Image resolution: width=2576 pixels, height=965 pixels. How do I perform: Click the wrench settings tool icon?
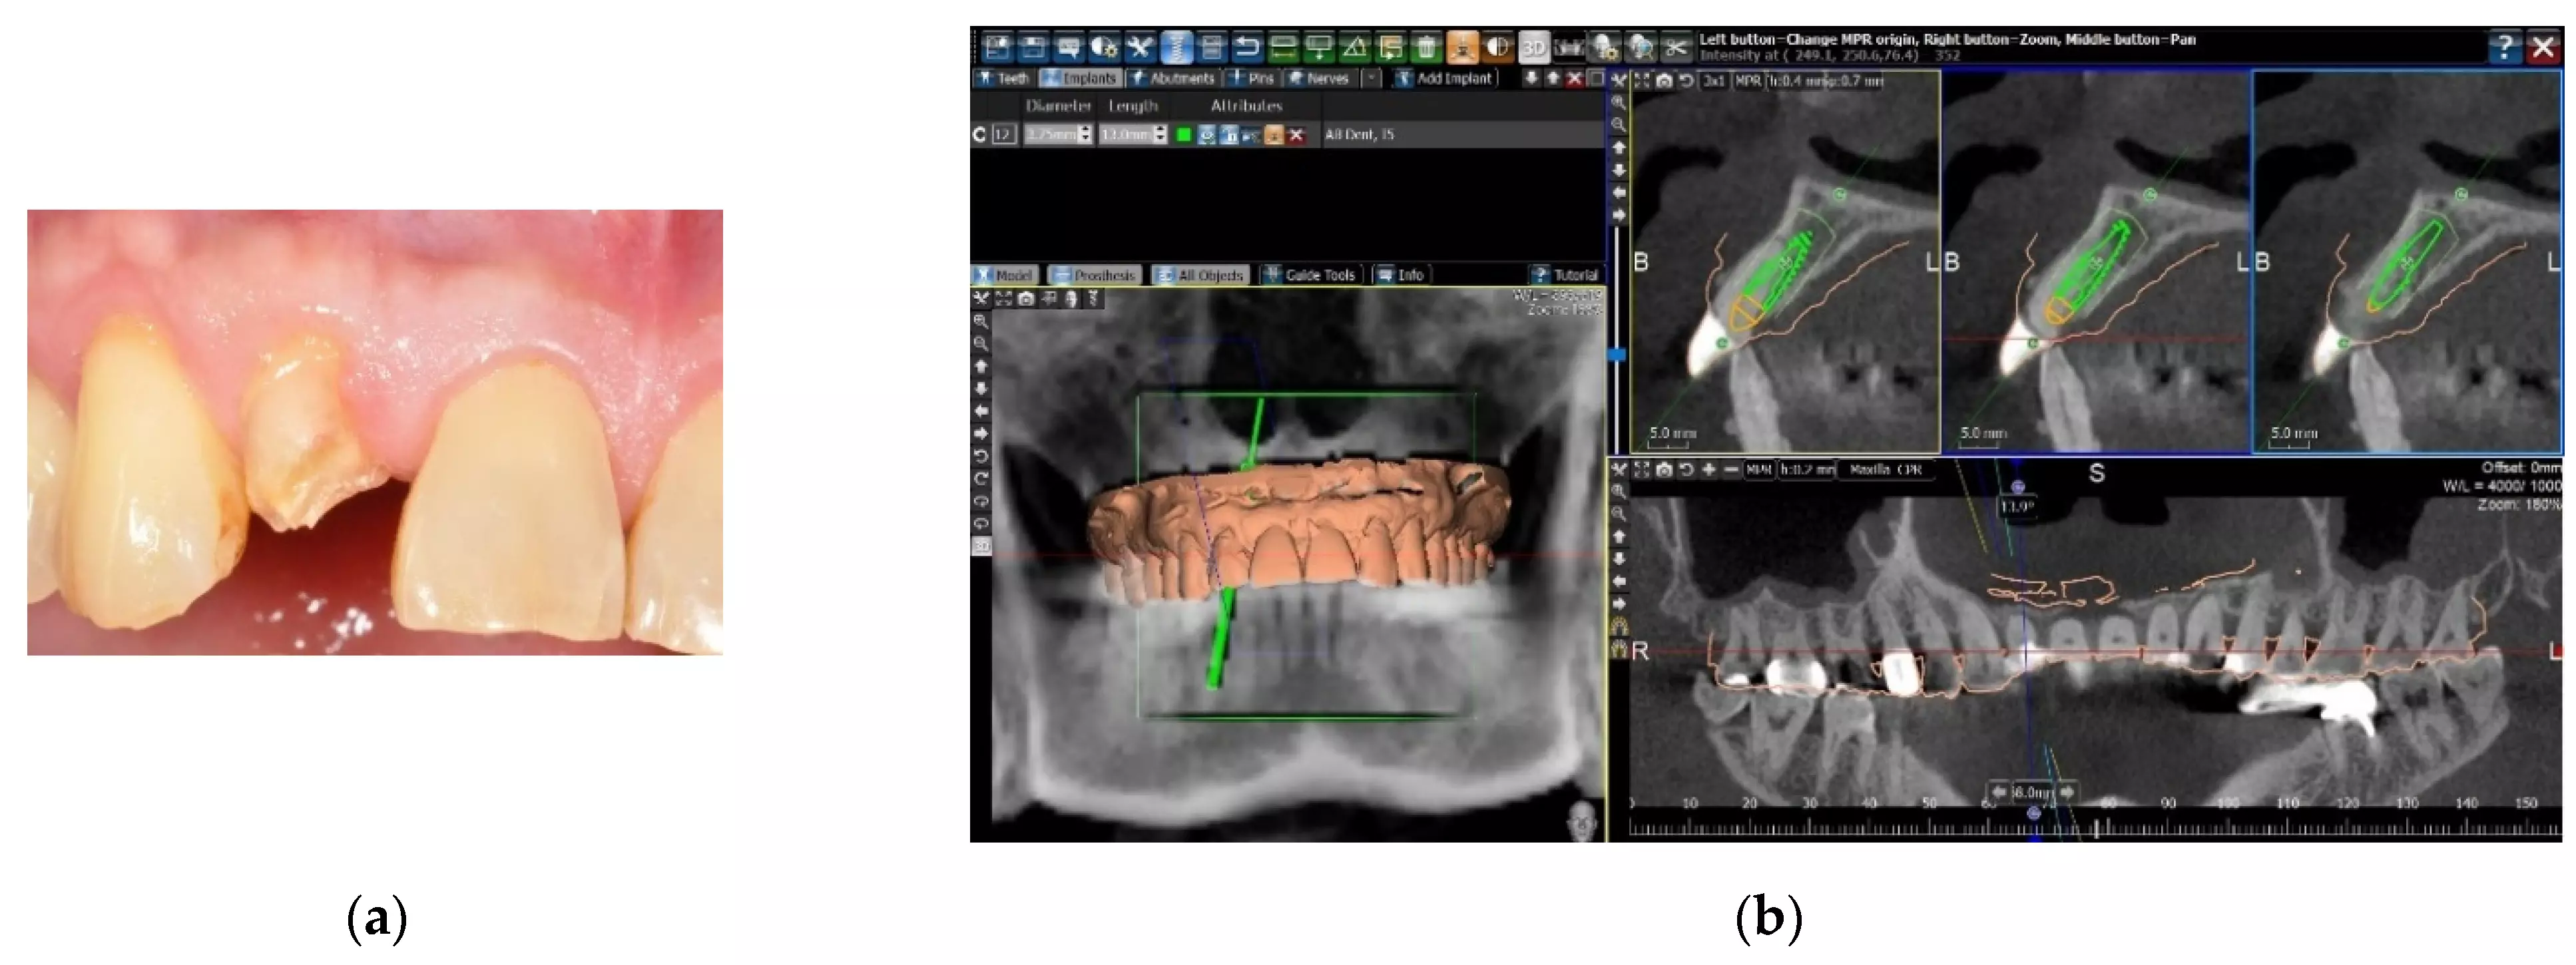[1139, 47]
